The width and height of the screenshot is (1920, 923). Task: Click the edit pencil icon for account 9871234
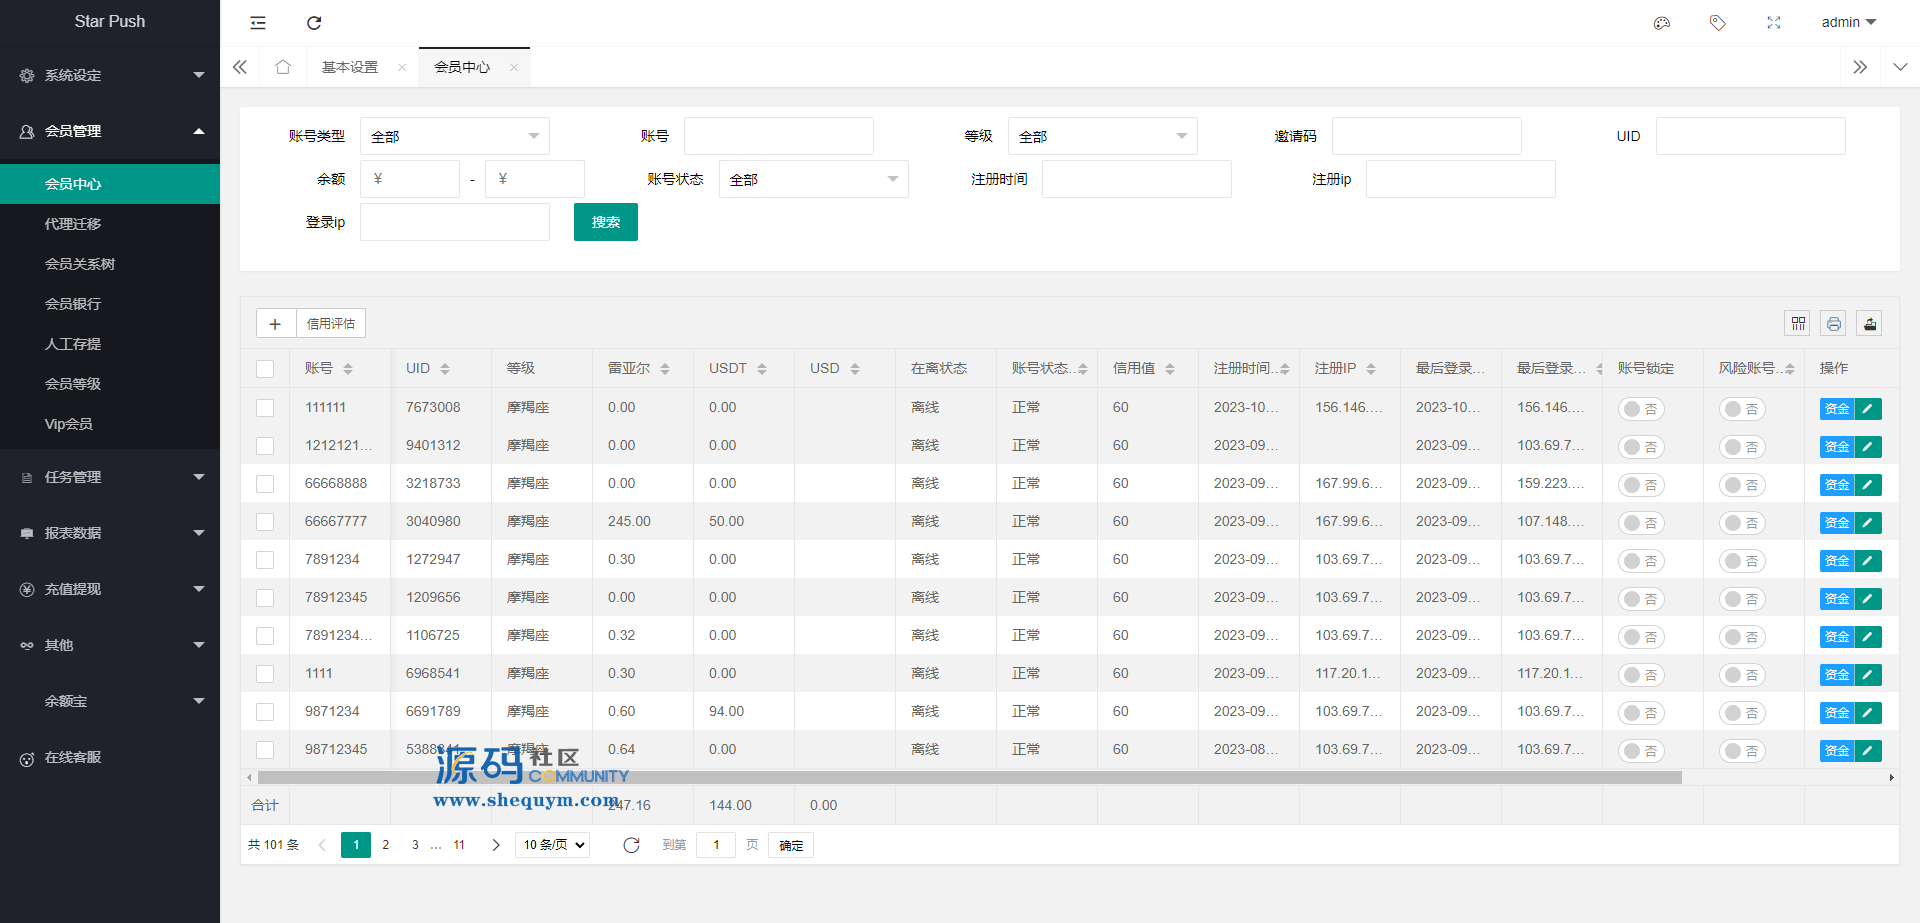(1868, 712)
